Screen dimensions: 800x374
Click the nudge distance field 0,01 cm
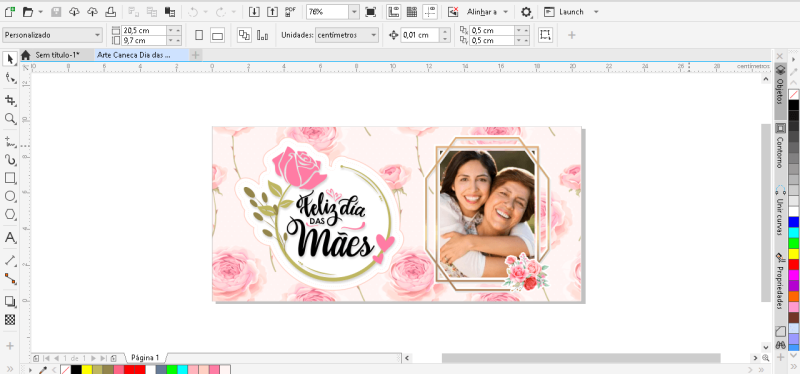420,35
